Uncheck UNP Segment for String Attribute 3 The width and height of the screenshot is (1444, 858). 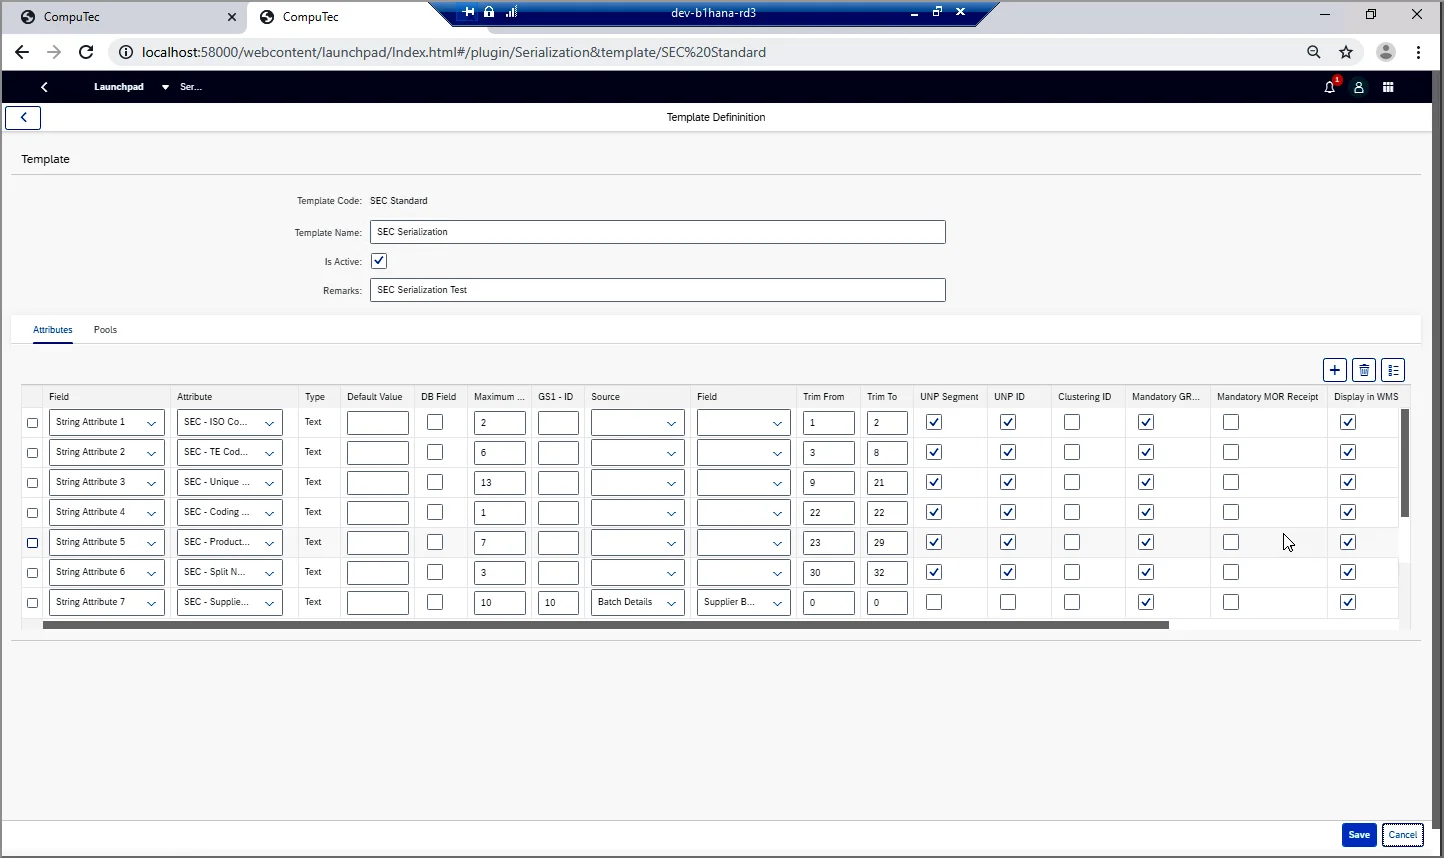click(x=934, y=482)
